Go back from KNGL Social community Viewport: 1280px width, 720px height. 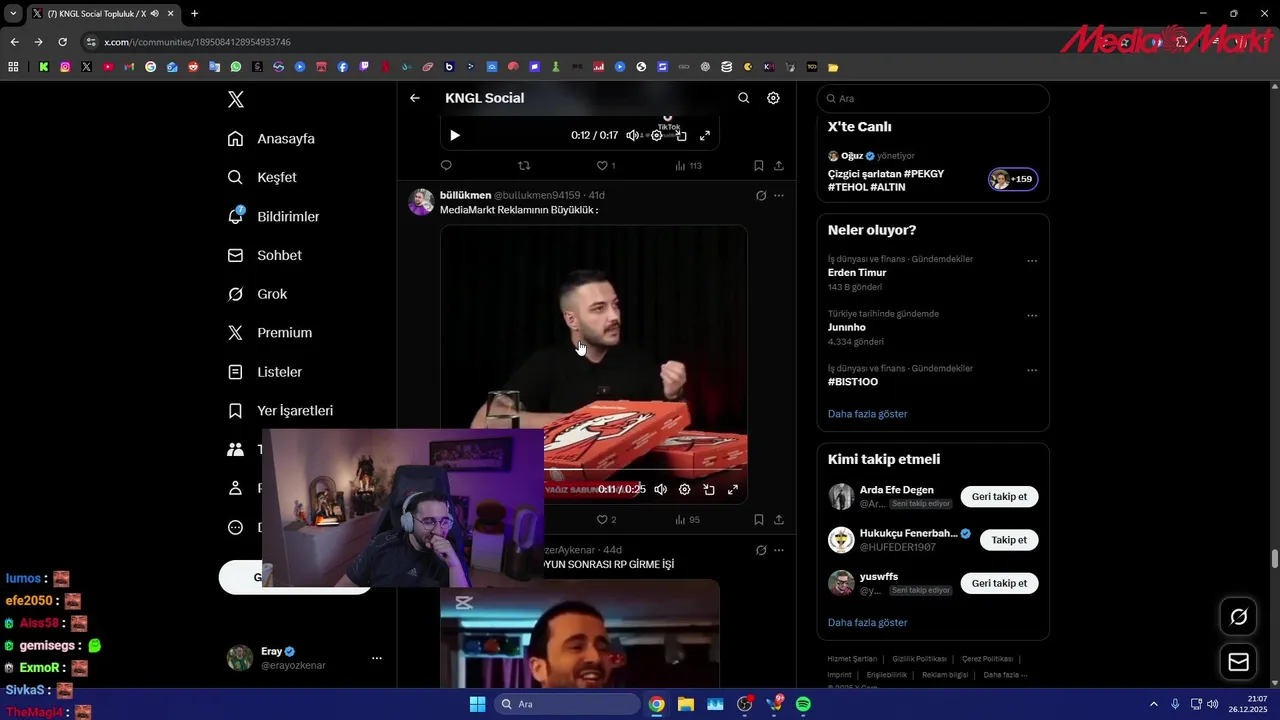[x=415, y=98]
